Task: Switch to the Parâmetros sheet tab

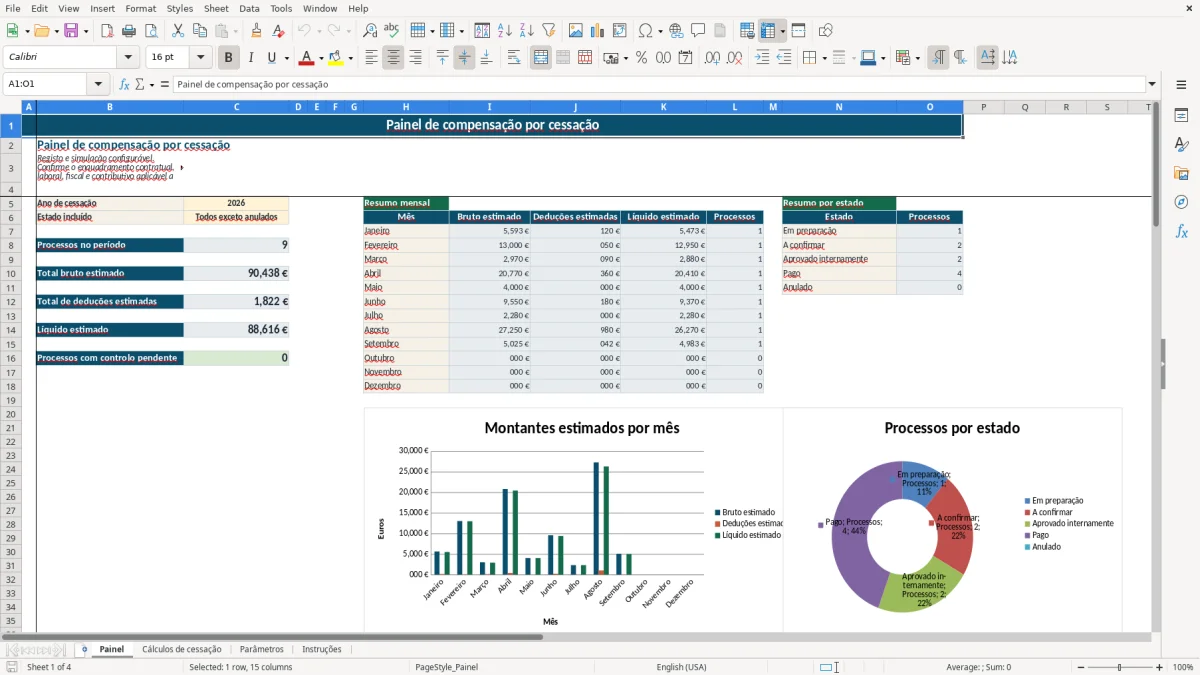Action: pyautogui.click(x=262, y=649)
